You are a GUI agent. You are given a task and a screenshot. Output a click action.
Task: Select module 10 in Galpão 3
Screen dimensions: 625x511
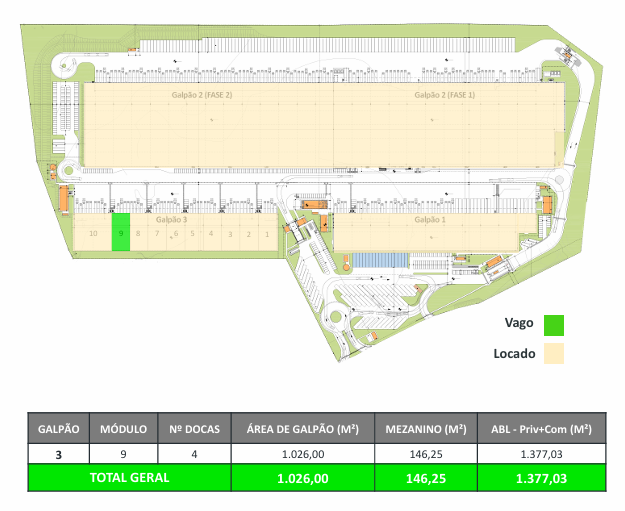92,233
